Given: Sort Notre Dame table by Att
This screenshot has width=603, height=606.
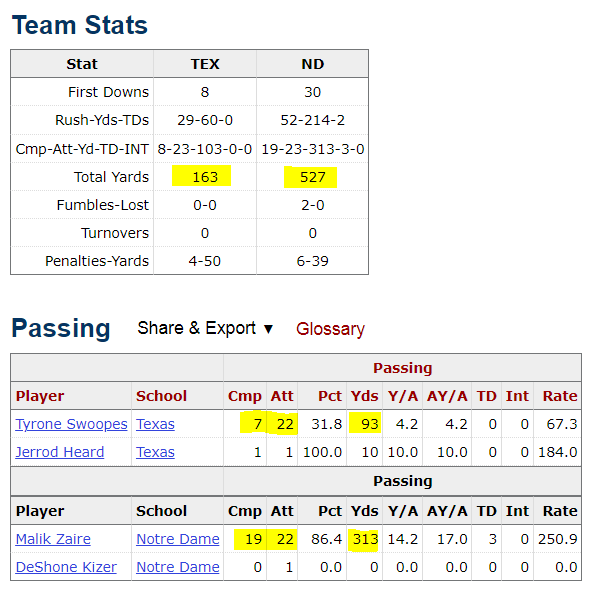Looking at the screenshot, I should (282, 511).
